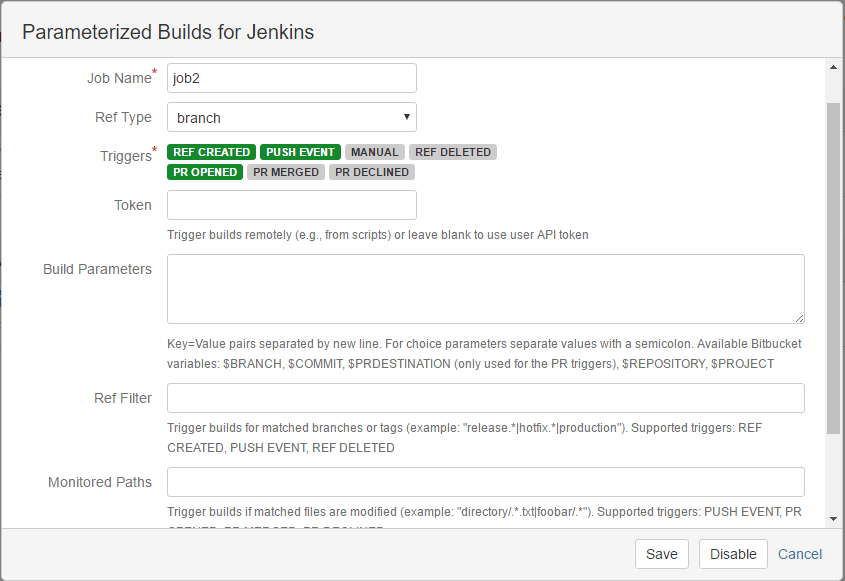845x581 pixels.
Task: Click the Token help text
Action: 378,235
